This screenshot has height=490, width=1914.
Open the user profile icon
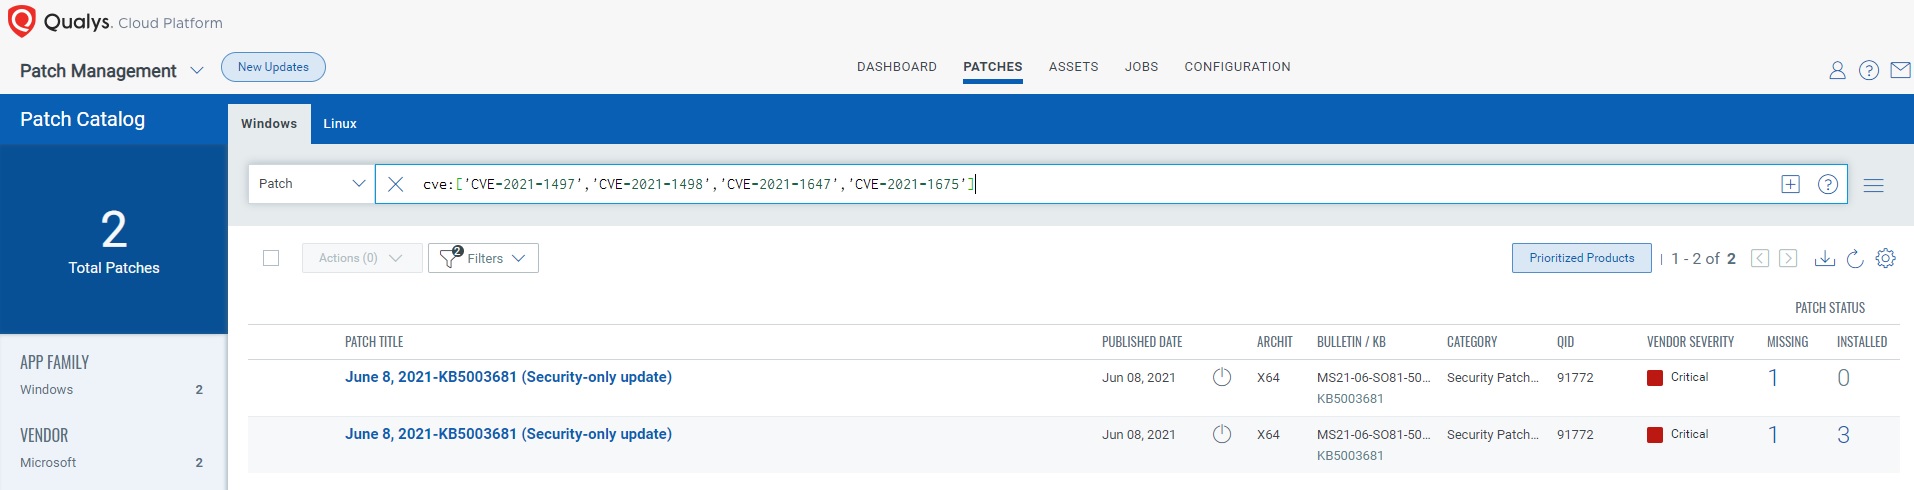tap(1837, 70)
